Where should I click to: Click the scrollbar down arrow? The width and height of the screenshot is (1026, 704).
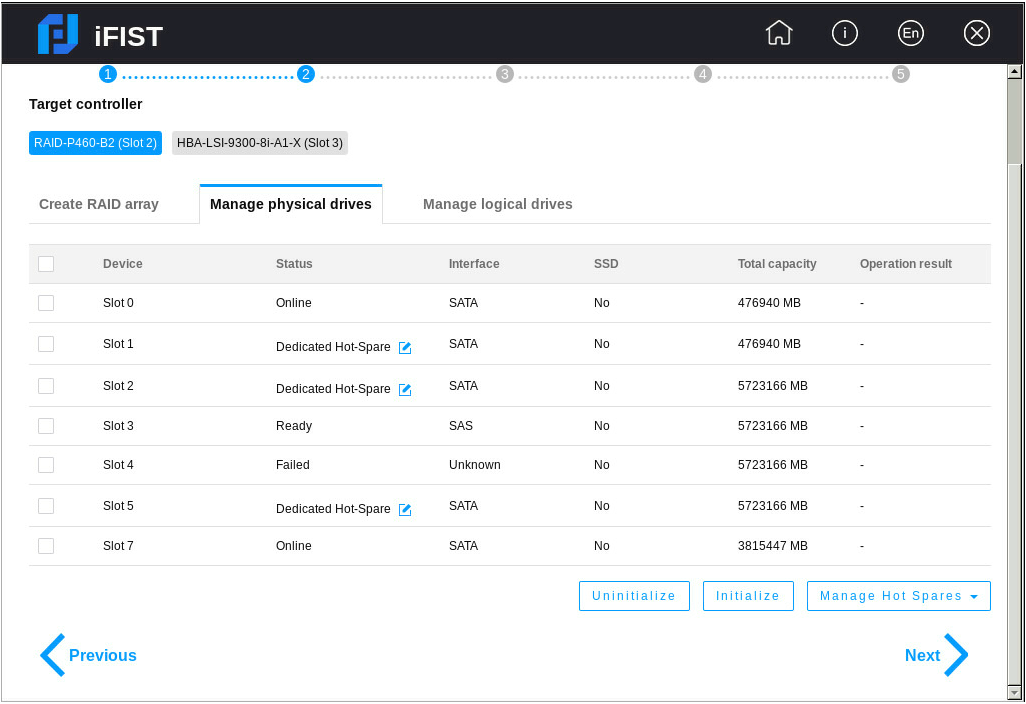[x=1015, y=692]
